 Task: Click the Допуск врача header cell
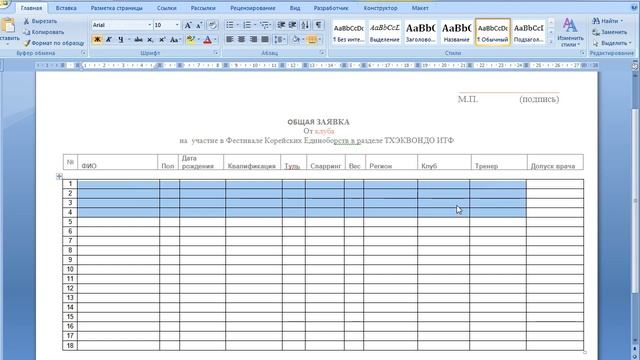point(555,162)
